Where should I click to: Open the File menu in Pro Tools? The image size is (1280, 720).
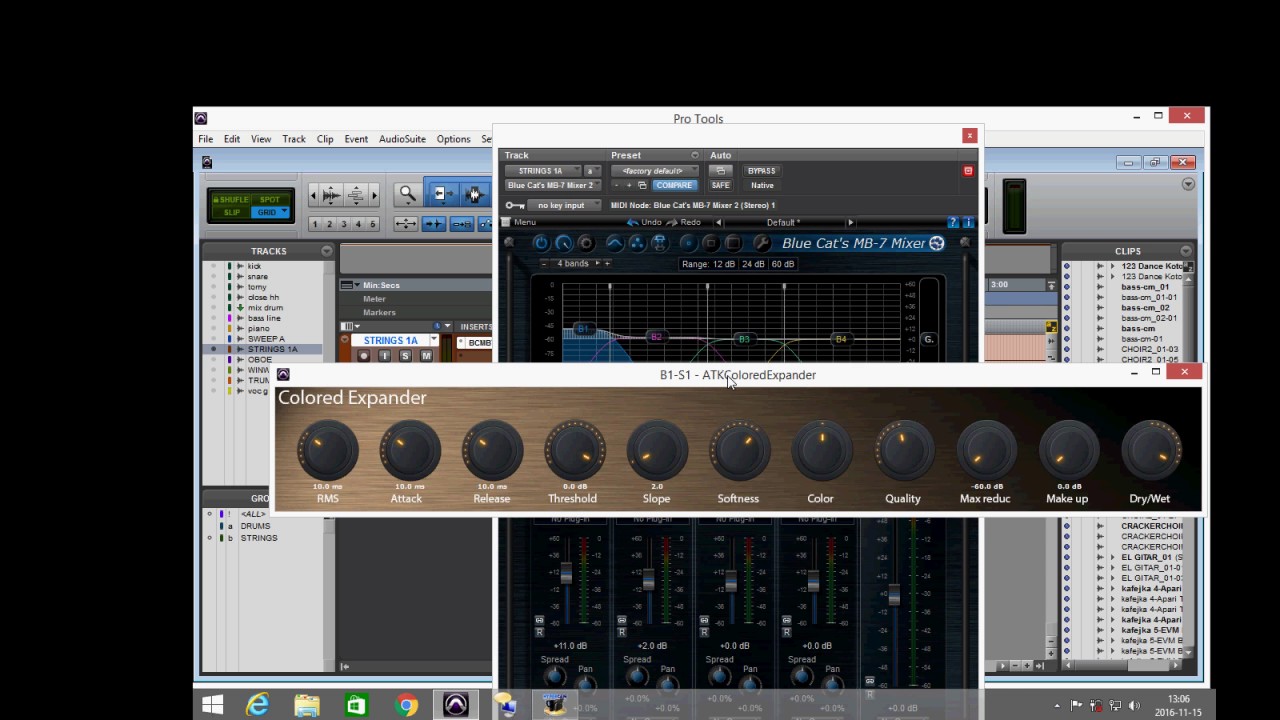point(205,139)
